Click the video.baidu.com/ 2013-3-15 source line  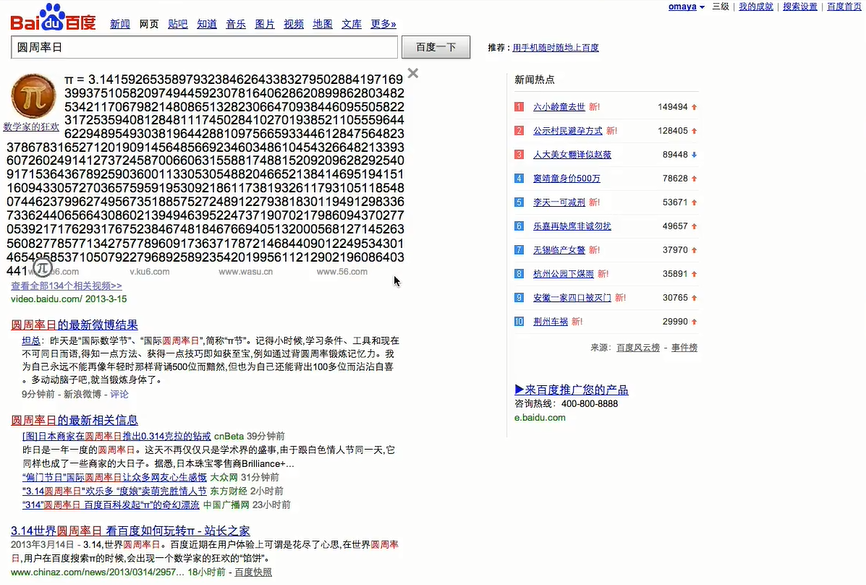69,299
